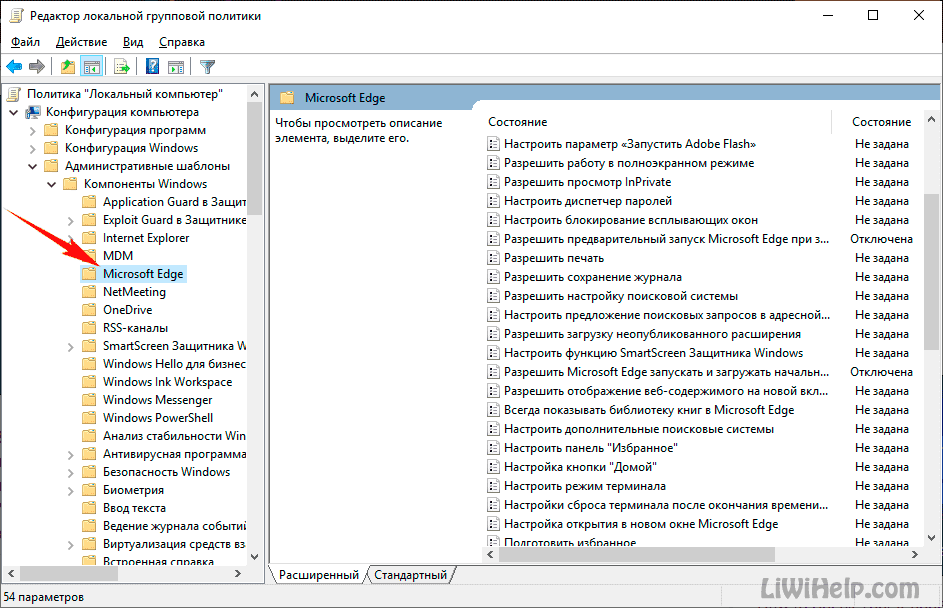Toggle the action pane toolbar icon

(176, 67)
